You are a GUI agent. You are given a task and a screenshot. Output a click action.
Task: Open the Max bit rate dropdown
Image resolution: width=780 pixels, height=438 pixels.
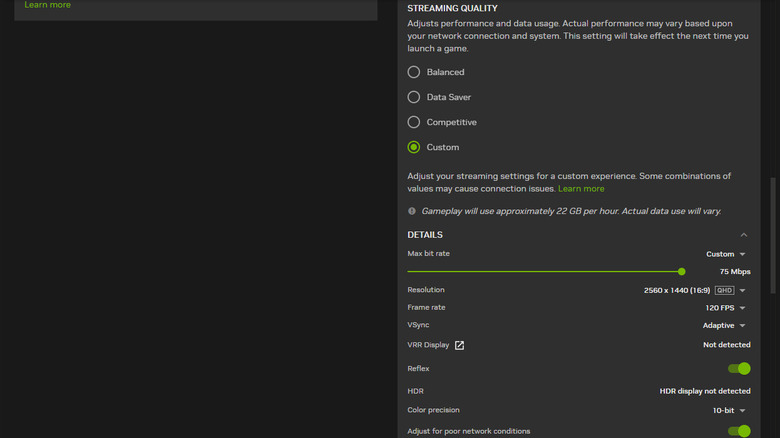pos(726,254)
